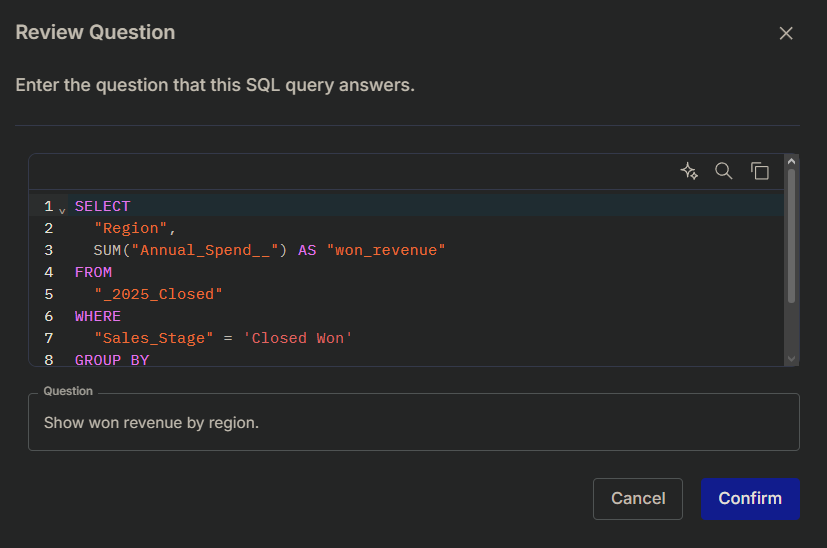827x548 pixels.
Task: Click the SELECT keyword on line 1
Action: coord(102,206)
